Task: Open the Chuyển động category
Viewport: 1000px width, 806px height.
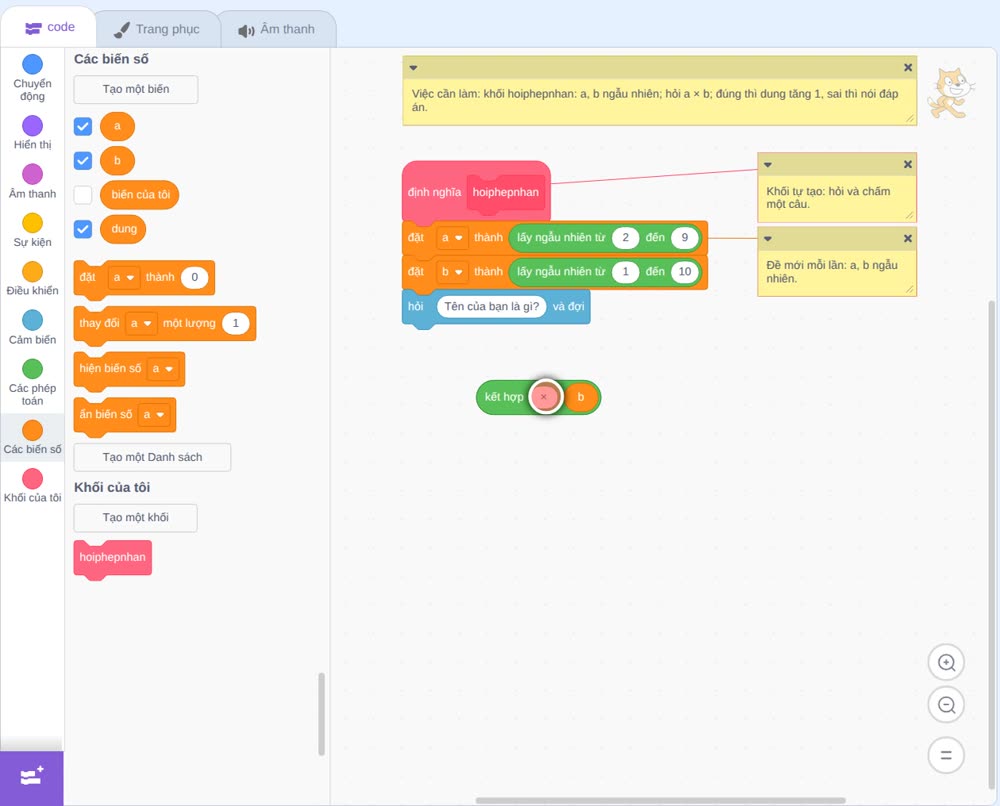Action: tap(33, 78)
